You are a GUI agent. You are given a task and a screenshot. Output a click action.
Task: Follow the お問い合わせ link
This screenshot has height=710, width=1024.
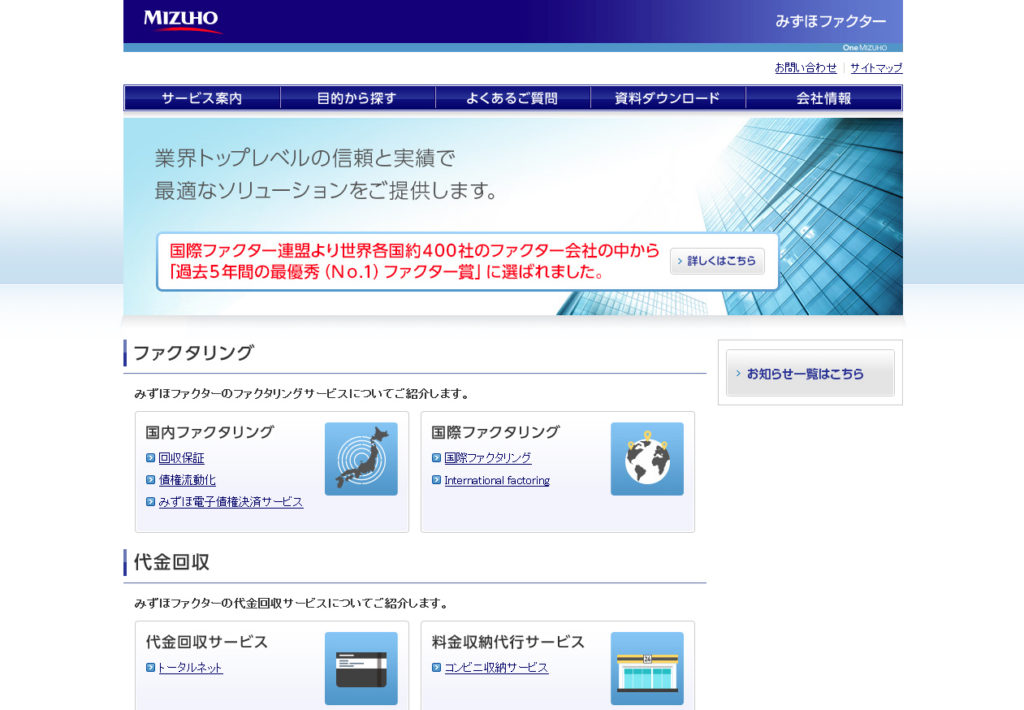[x=807, y=68]
